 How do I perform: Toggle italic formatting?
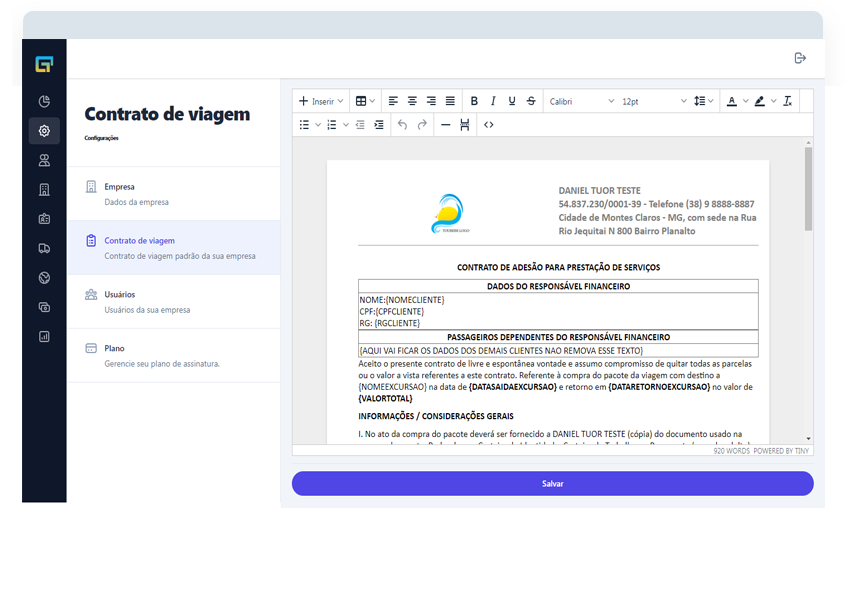click(x=493, y=101)
